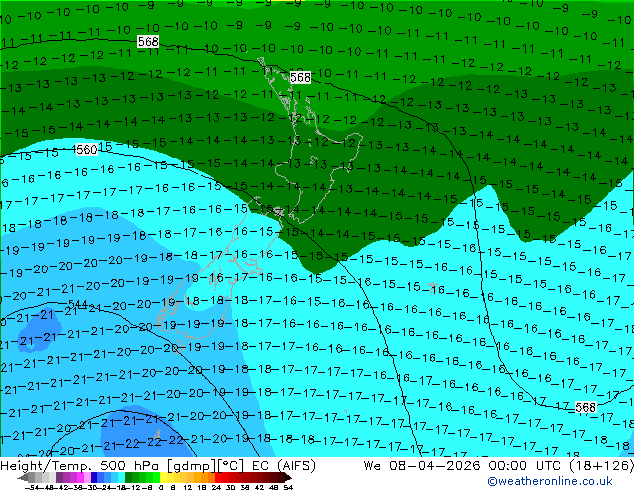Click the '54' value at the scale's right end

pos(288,487)
